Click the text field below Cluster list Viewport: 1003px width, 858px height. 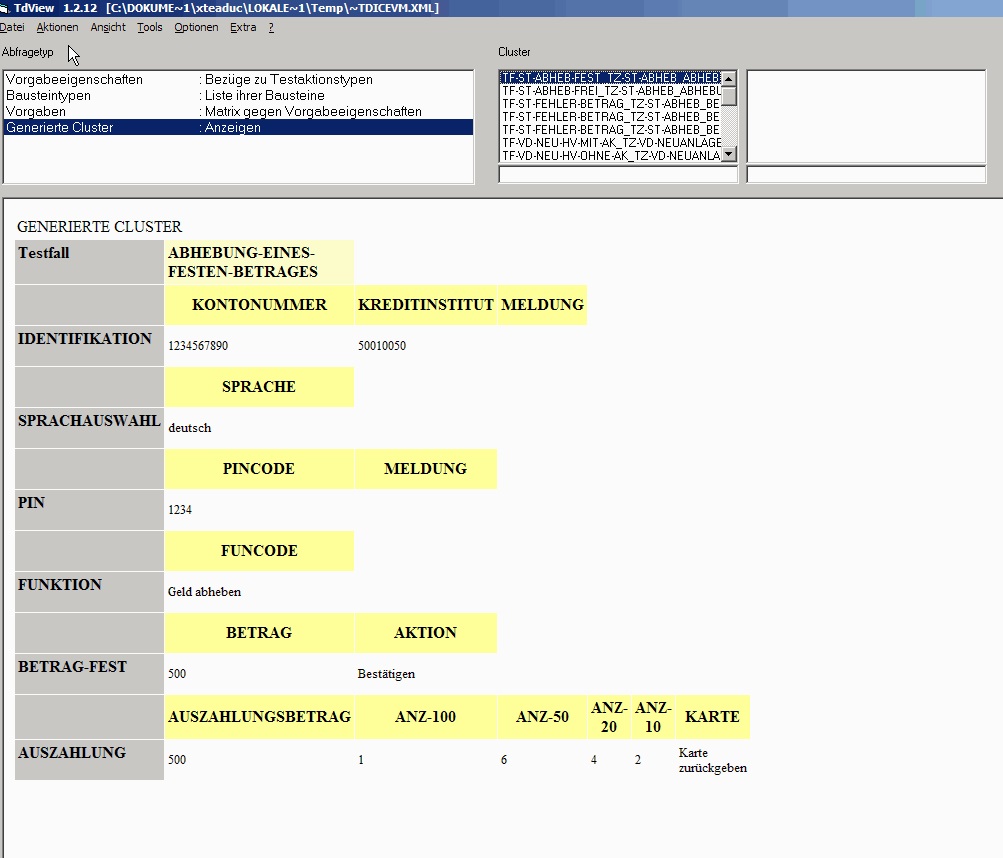(618, 175)
